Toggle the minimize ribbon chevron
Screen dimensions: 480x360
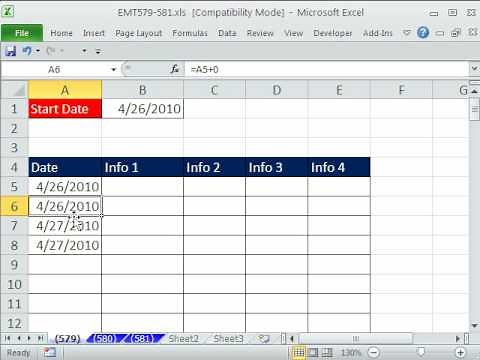pos(407,33)
